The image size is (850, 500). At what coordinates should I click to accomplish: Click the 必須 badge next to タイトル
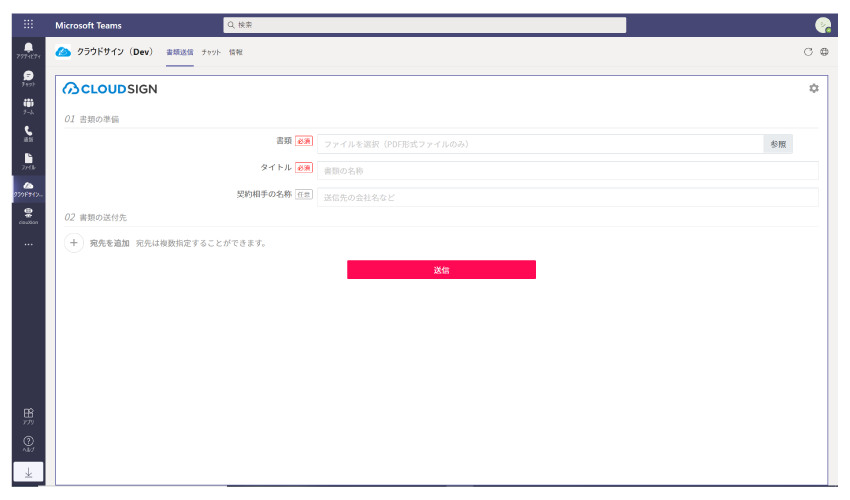(x=304, y=168)
